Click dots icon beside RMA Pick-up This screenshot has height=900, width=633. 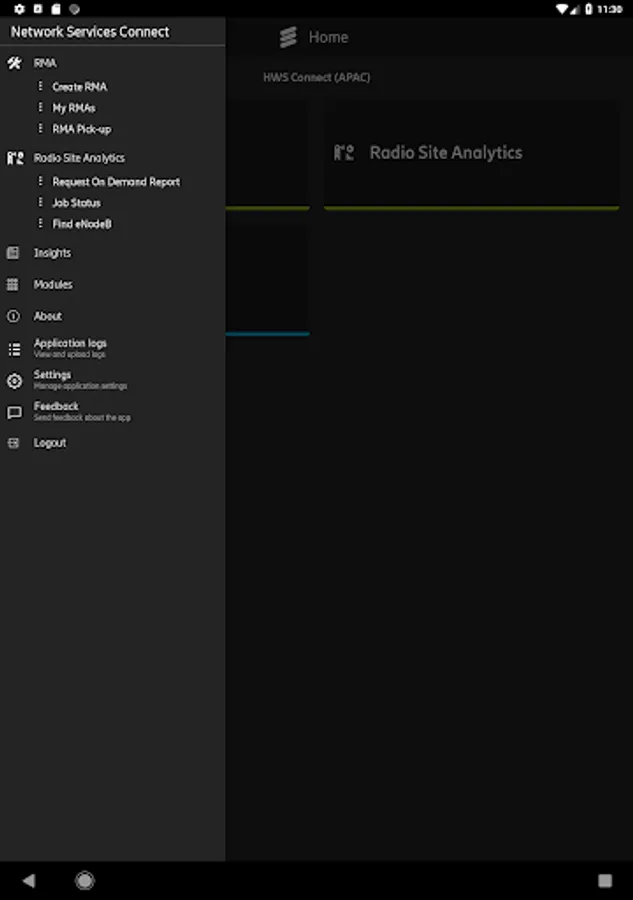coord(40,129)
